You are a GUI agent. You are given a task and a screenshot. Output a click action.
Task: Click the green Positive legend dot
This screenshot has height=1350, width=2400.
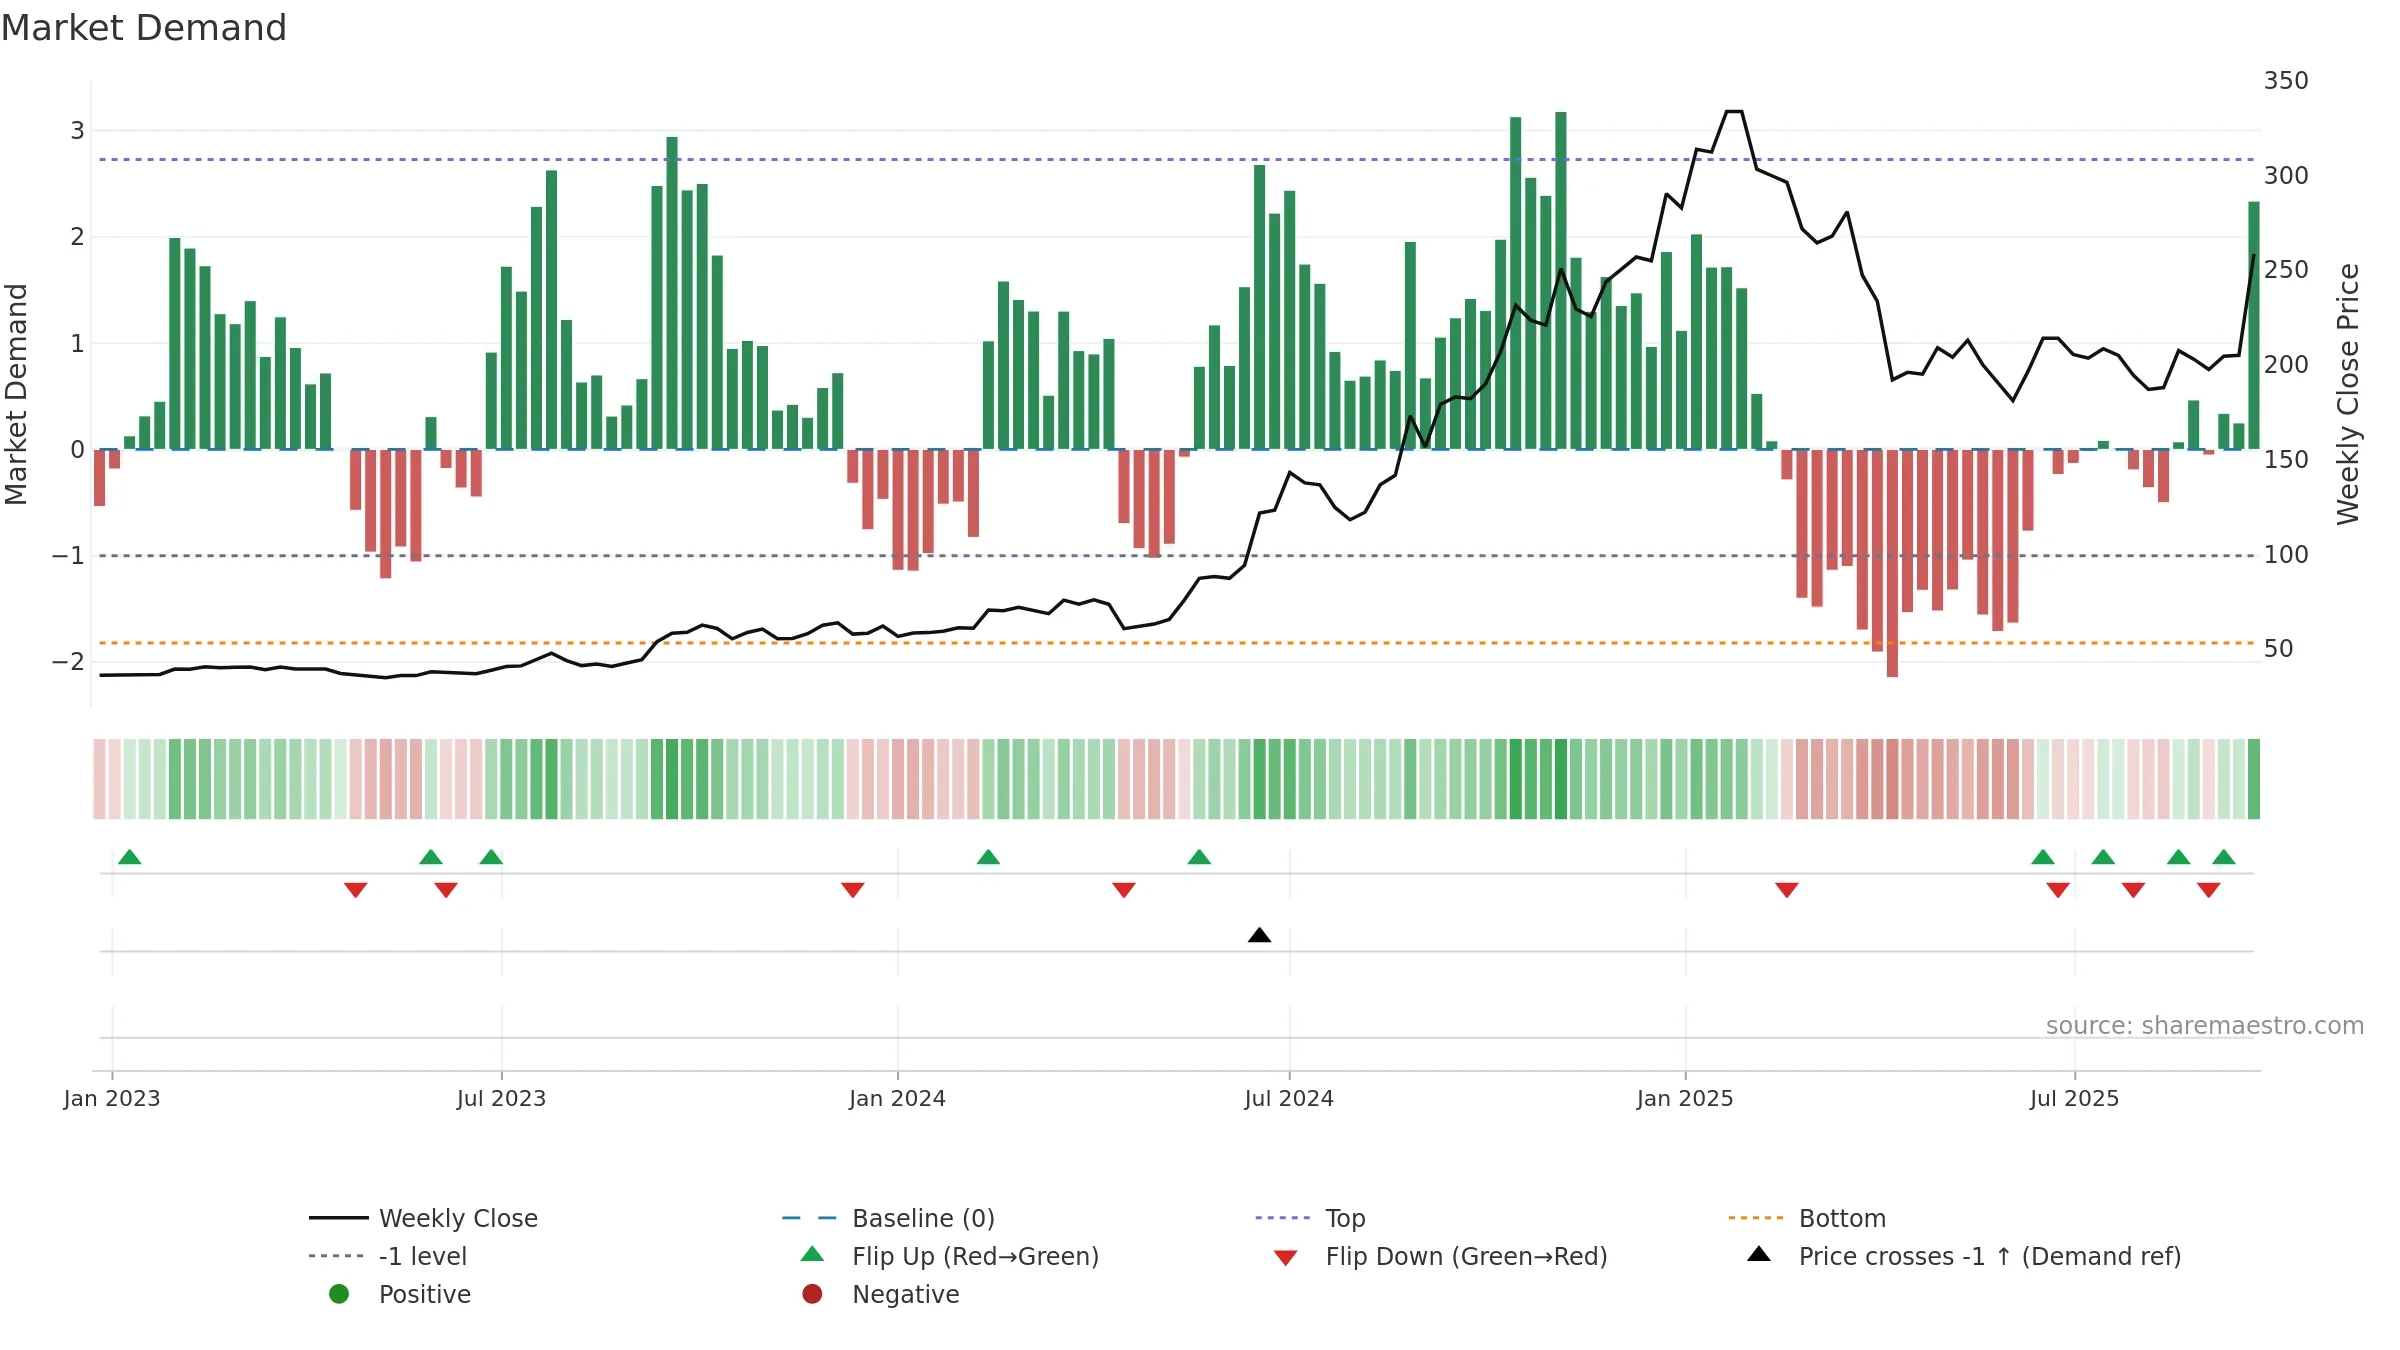click(x=339, y=1294)
